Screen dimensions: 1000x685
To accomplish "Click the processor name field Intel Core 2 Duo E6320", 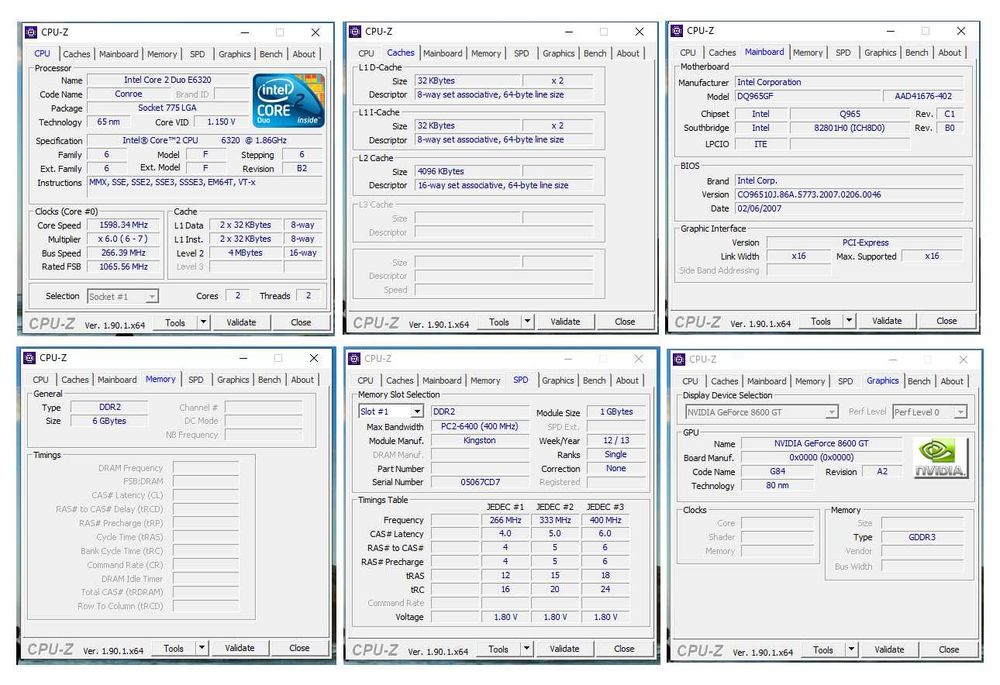I will pyautogui.click(x=168, y=80).
